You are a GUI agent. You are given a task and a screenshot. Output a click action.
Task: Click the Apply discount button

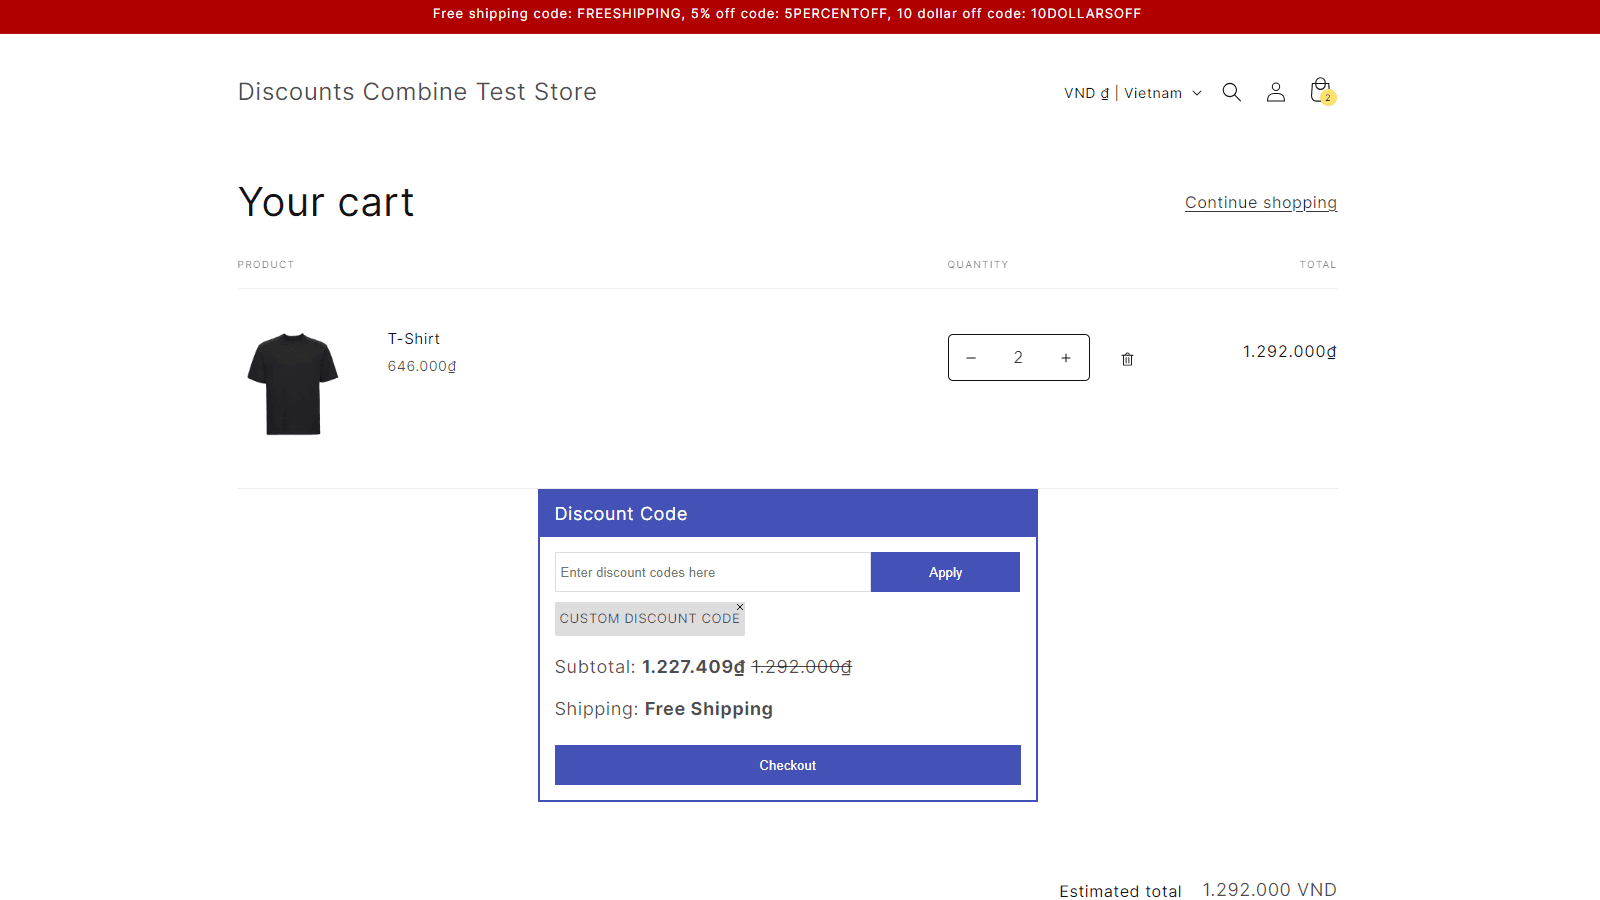click(945, 571)
